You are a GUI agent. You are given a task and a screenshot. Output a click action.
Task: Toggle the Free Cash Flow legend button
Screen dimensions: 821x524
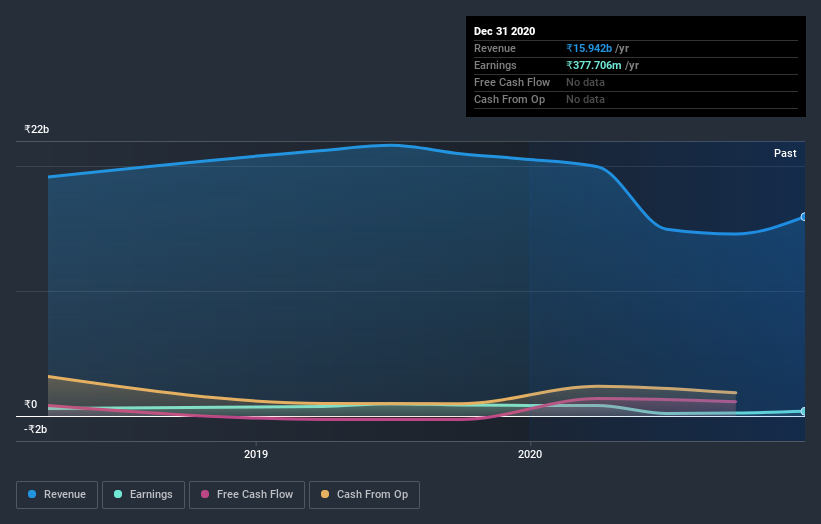247,495
